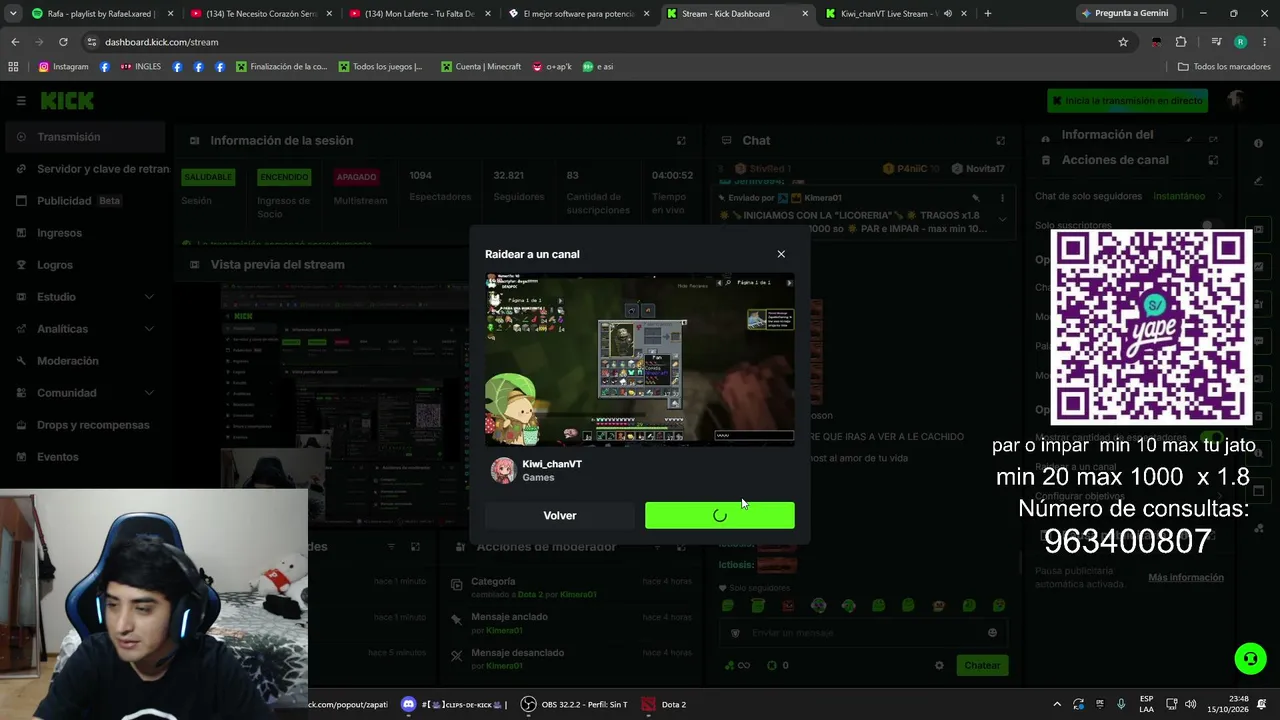The width and height of the screenshot is (1280, 720).
Task: Open the green support chat bubble
Action: pos(1250,658)
